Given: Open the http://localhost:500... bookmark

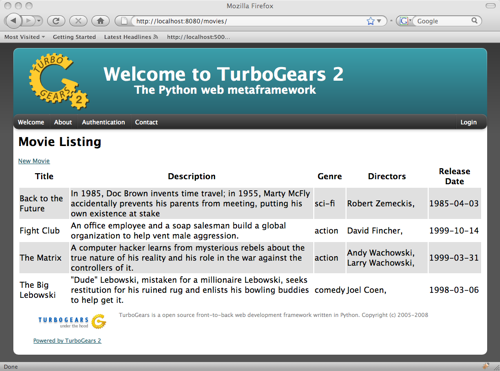Looking at the screenshot, I should click(x=198, y=37).
